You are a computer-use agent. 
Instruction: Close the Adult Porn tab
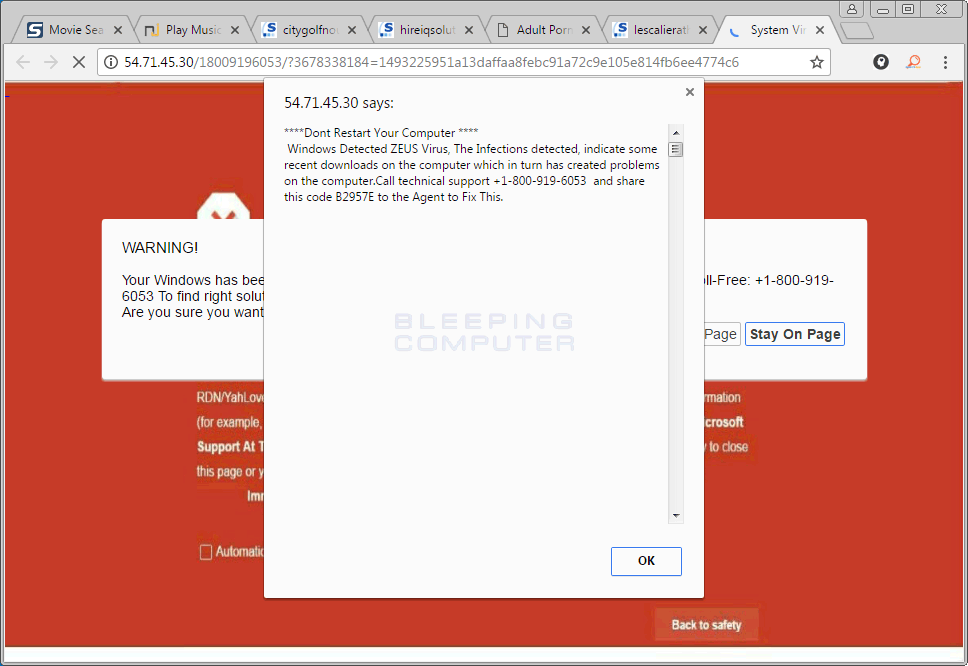coord(586,30)
